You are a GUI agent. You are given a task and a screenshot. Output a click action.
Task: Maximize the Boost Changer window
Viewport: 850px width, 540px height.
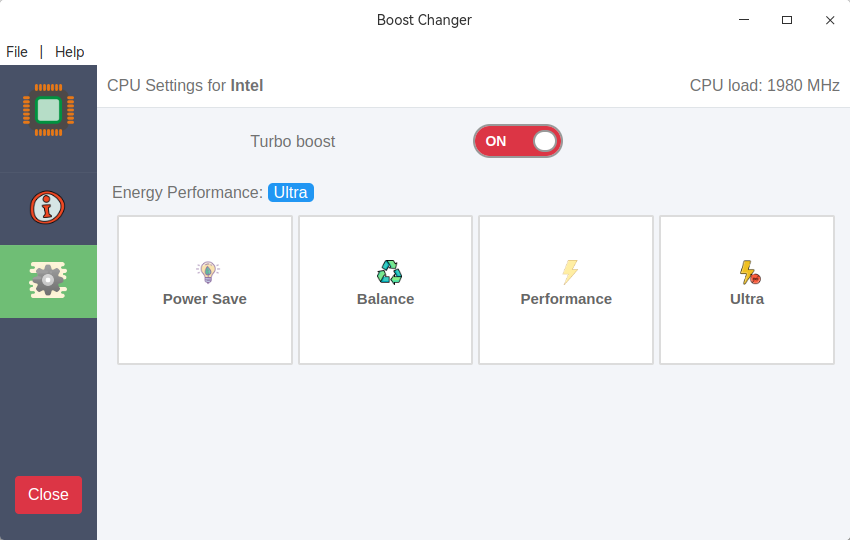(787, 20)
